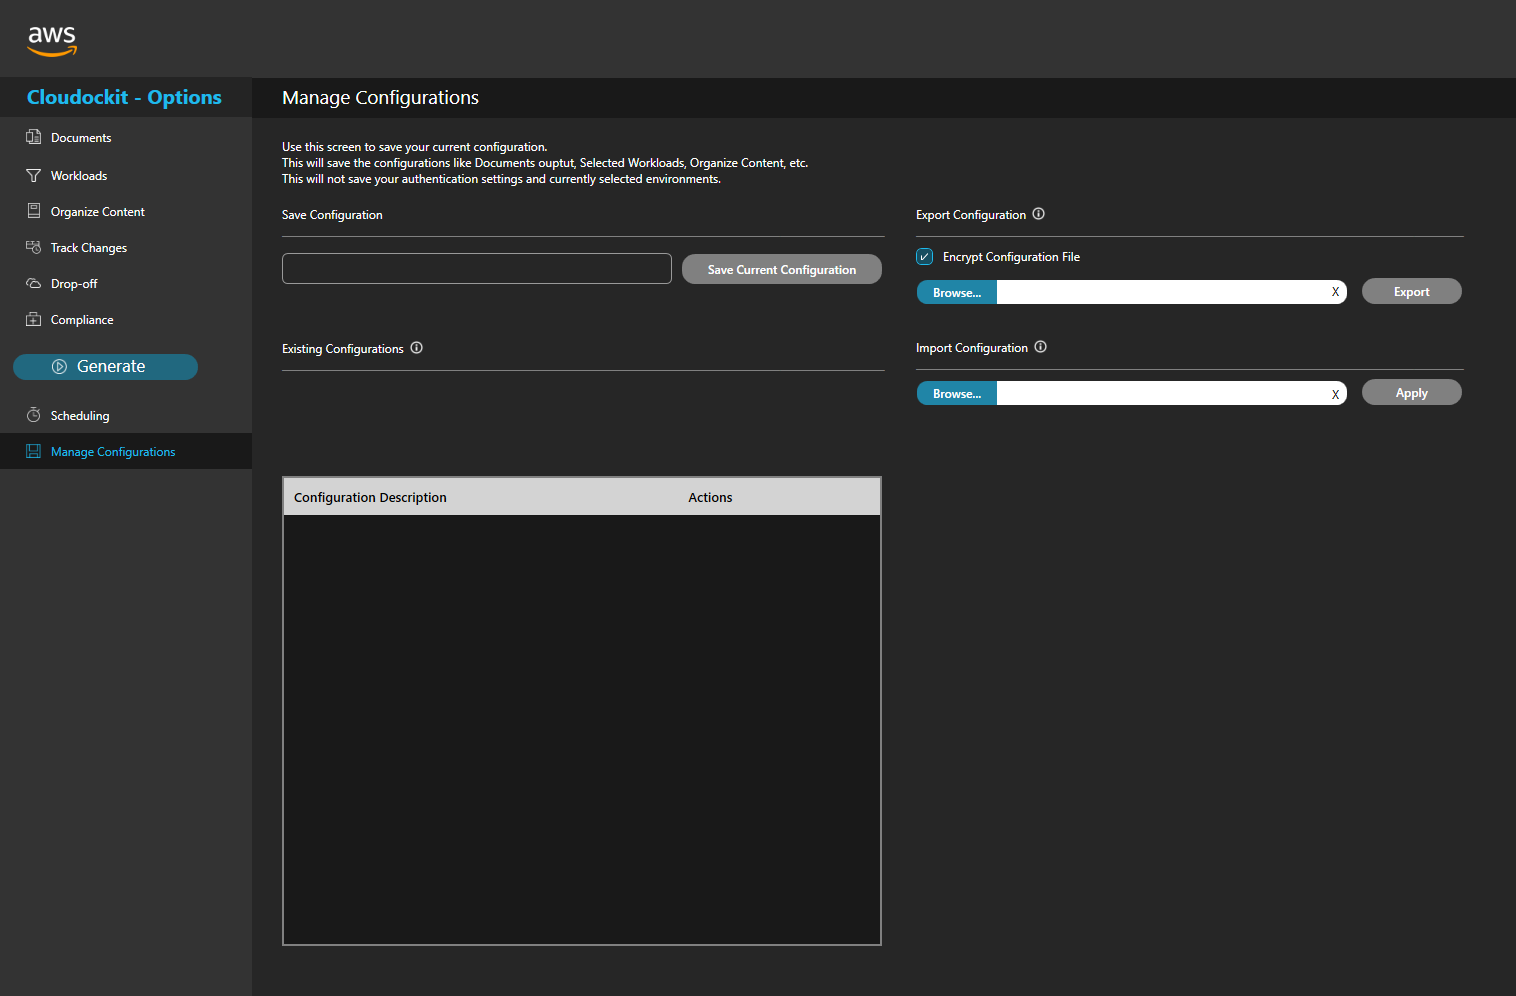Screen dimensions: 1516x996
Task: Click the Actions column header
Action: [710, 497]
